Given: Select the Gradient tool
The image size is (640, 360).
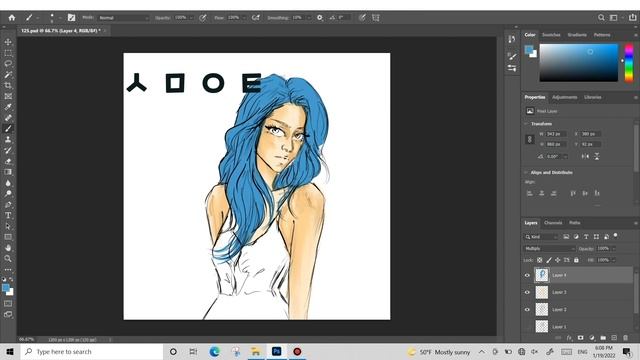Looking at the screenshot, I should pyautogui.click(x=8, y=172).
